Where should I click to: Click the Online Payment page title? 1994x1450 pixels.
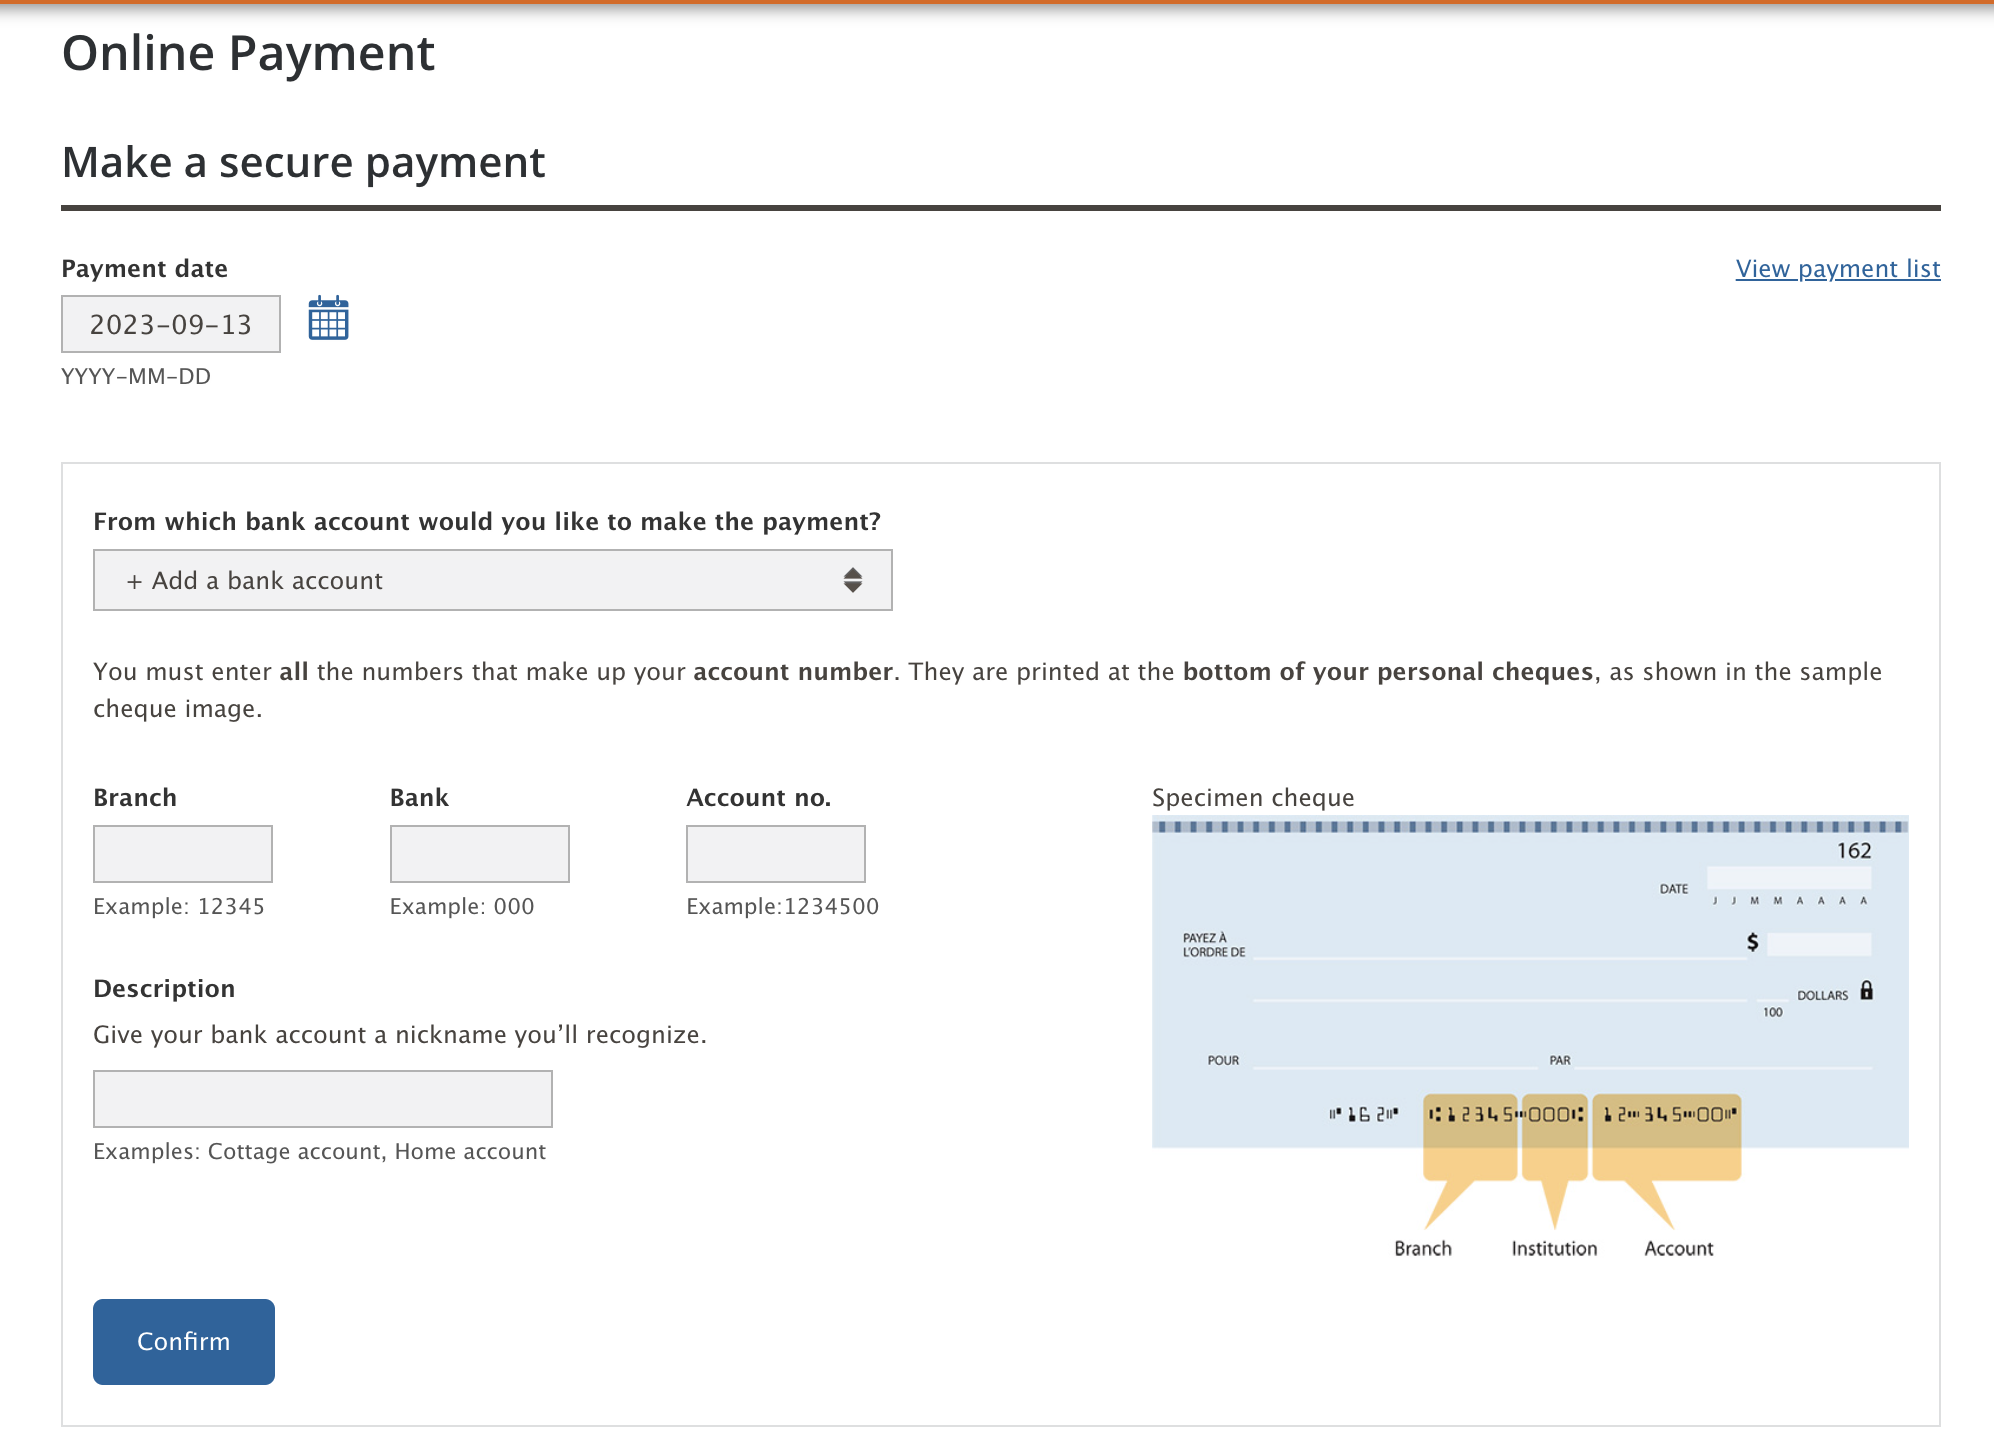pyautogui.click(x=248, y=53)
